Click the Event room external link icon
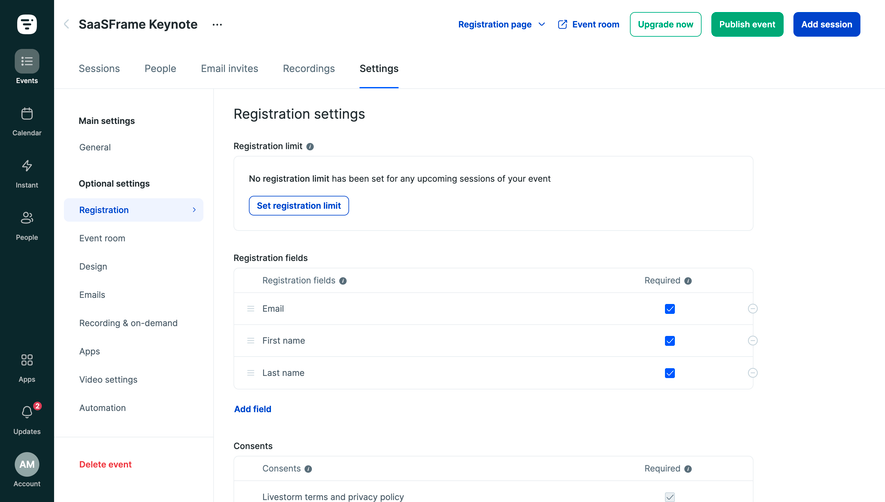The width and height of the screenshot is (885, 502). pos(562,24)
